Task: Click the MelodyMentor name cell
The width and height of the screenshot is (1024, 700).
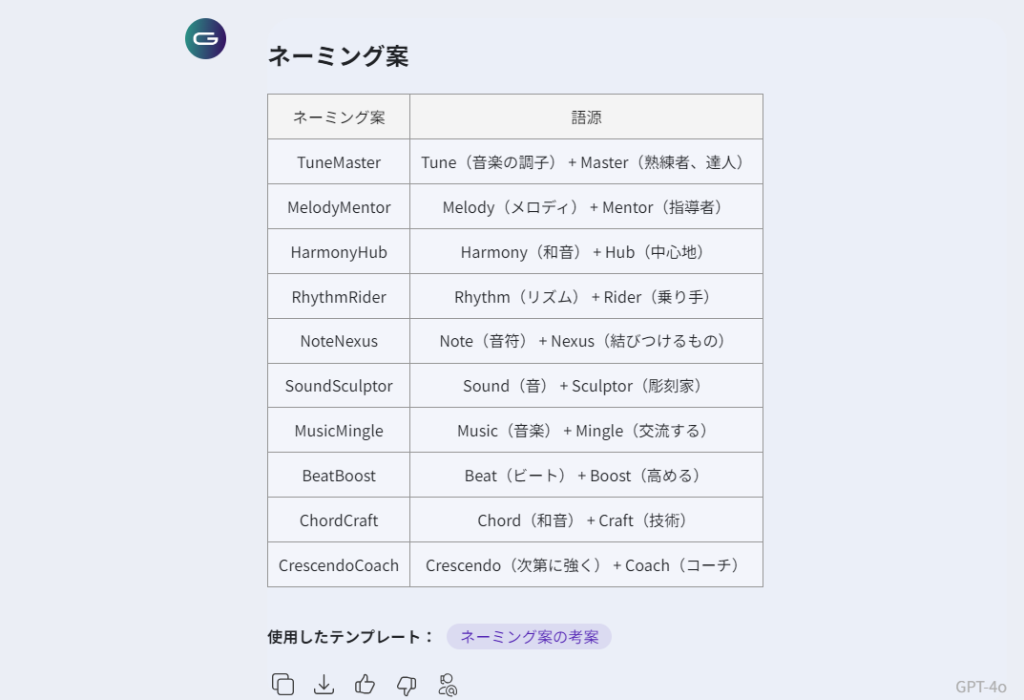Action: [x=339, y=207]
